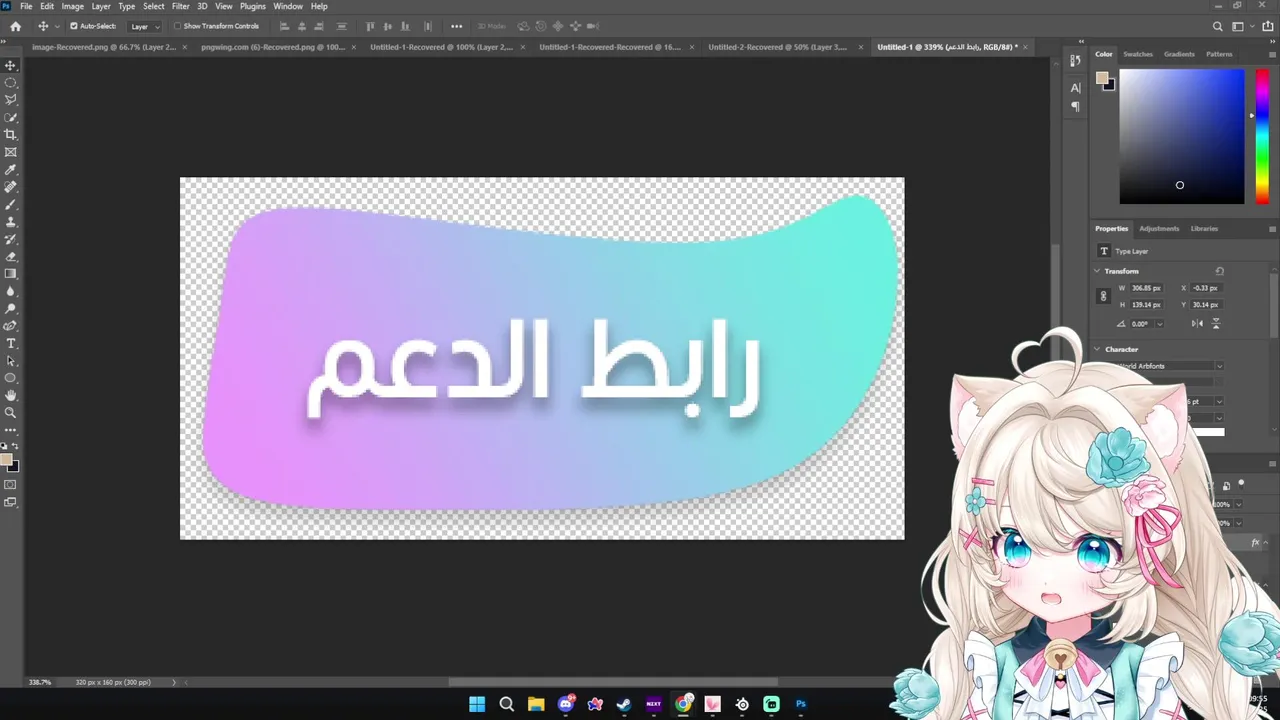Select the Dodge tool
The height and width of the screenshot is (720, 1280).
click(11, 309)
